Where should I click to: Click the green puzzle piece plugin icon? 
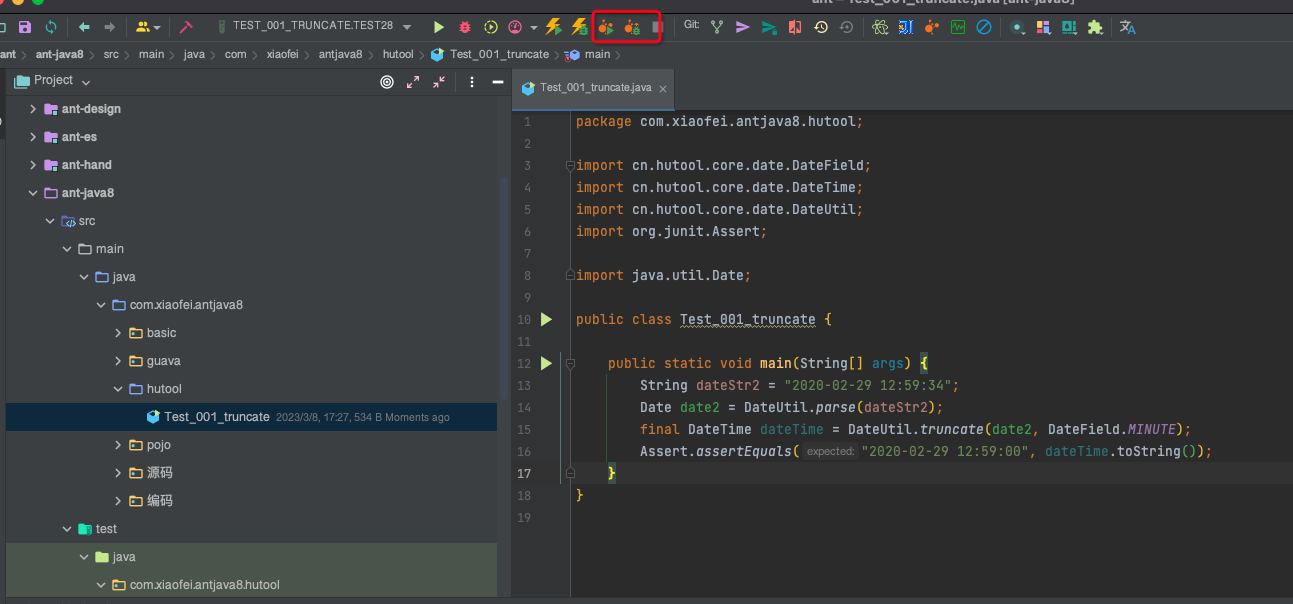point(1095,27)
